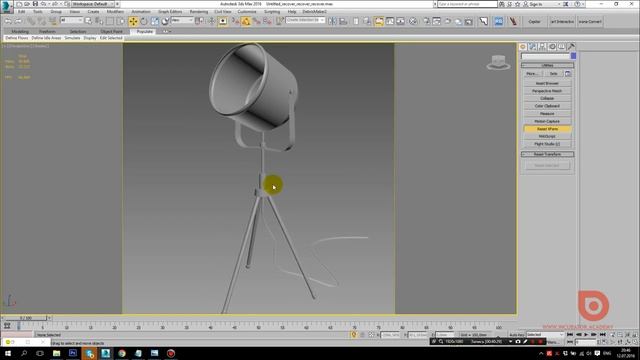Open Chrome from the Windows taskbar
This screenshot has width=640, height=360.
[x=122, y=353]
